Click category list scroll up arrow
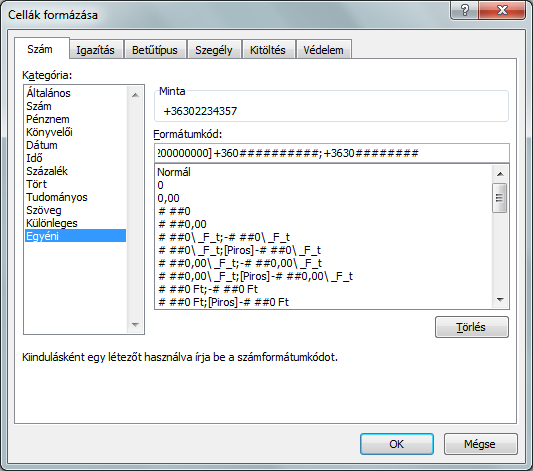Image resolution: width=533 pixels, height=471 pixels. [x=135, y=95]
